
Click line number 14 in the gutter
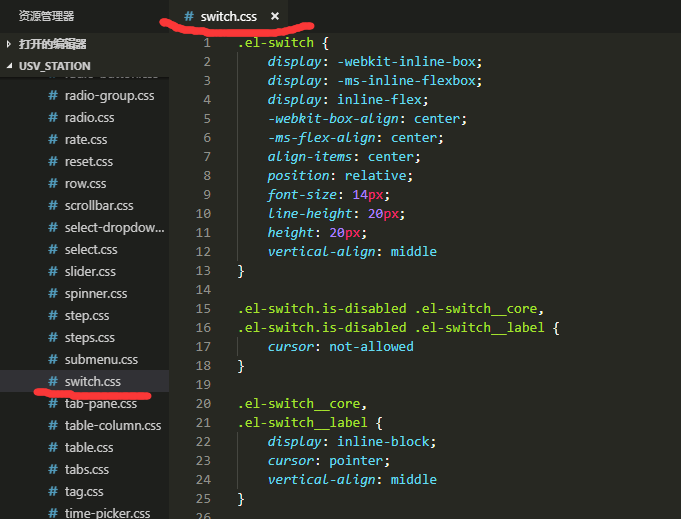click(x=203, y=290)
